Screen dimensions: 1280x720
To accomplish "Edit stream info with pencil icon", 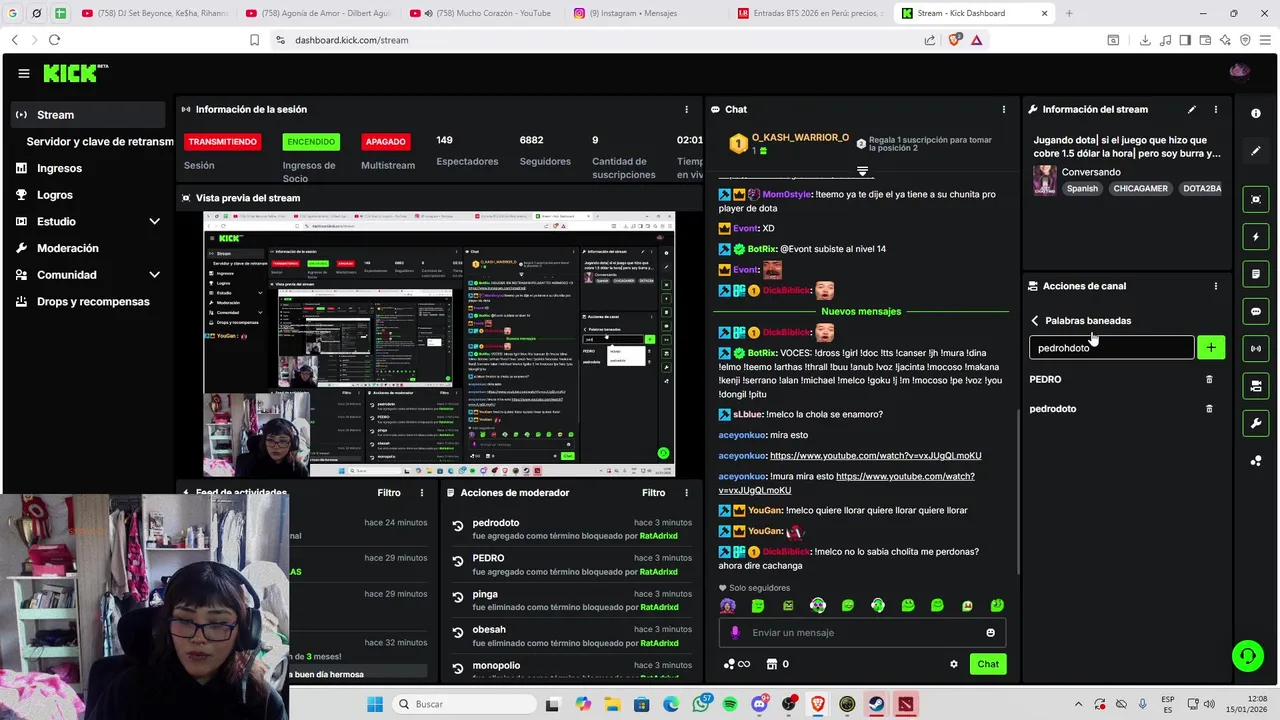I will (x=1191, y=109).
